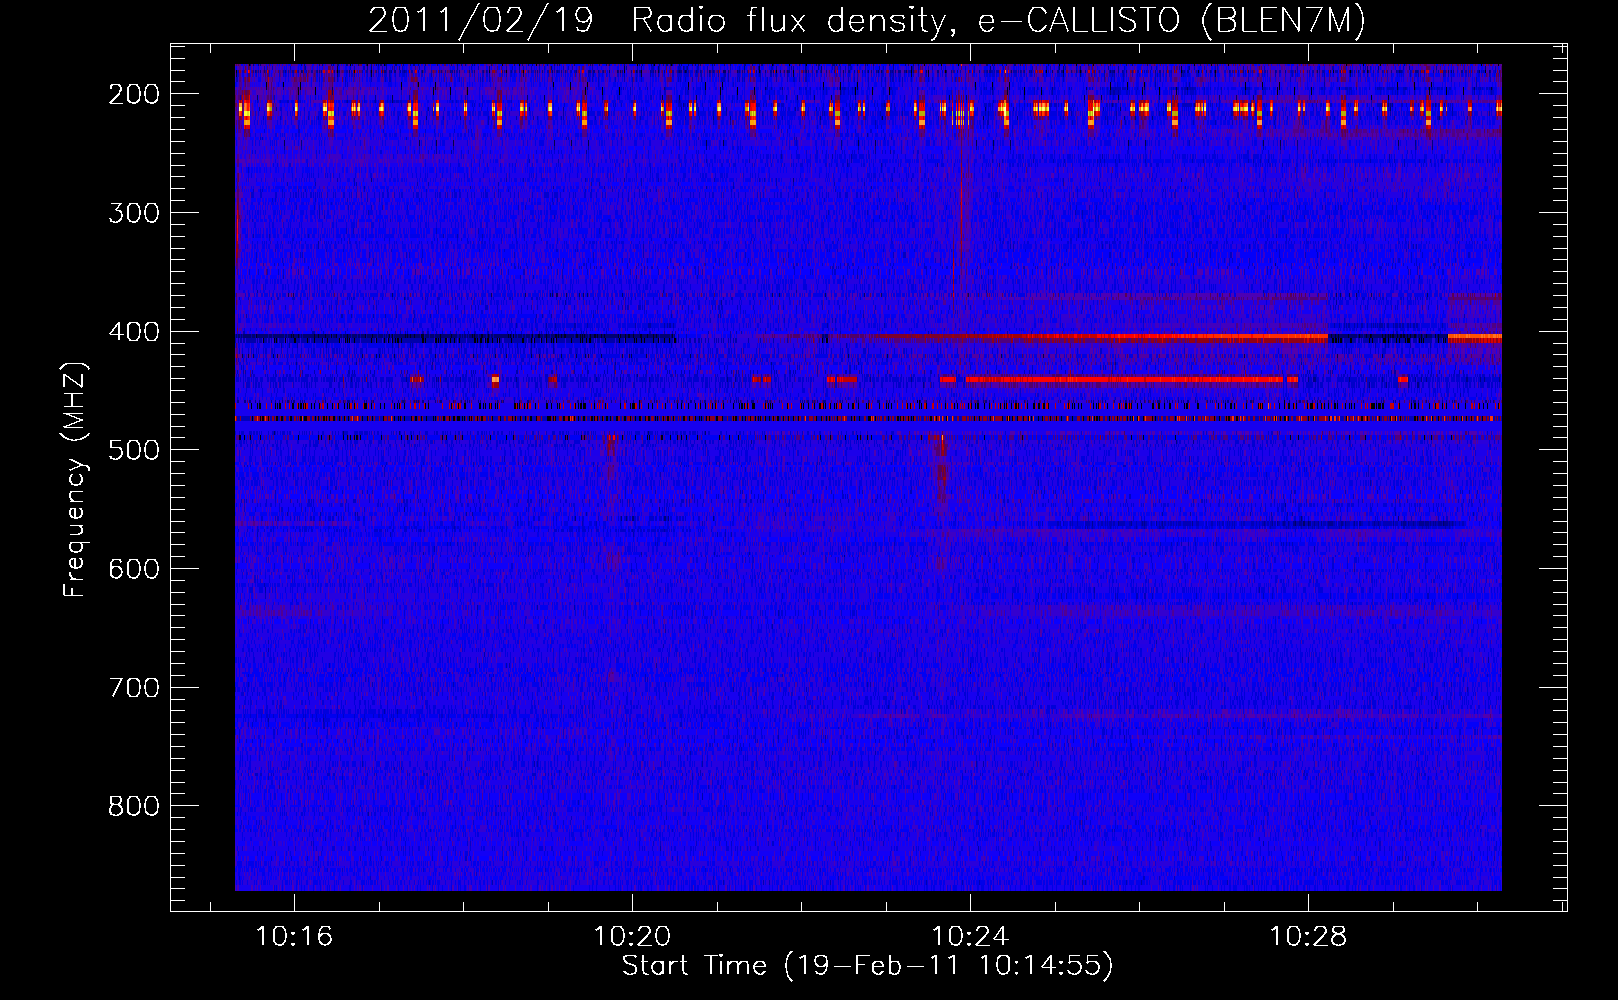This screenshot has height=1000, width=1618.
Task: Click the 10:16 time tick label
Action: pyautogui.click(x=294, y=937)
